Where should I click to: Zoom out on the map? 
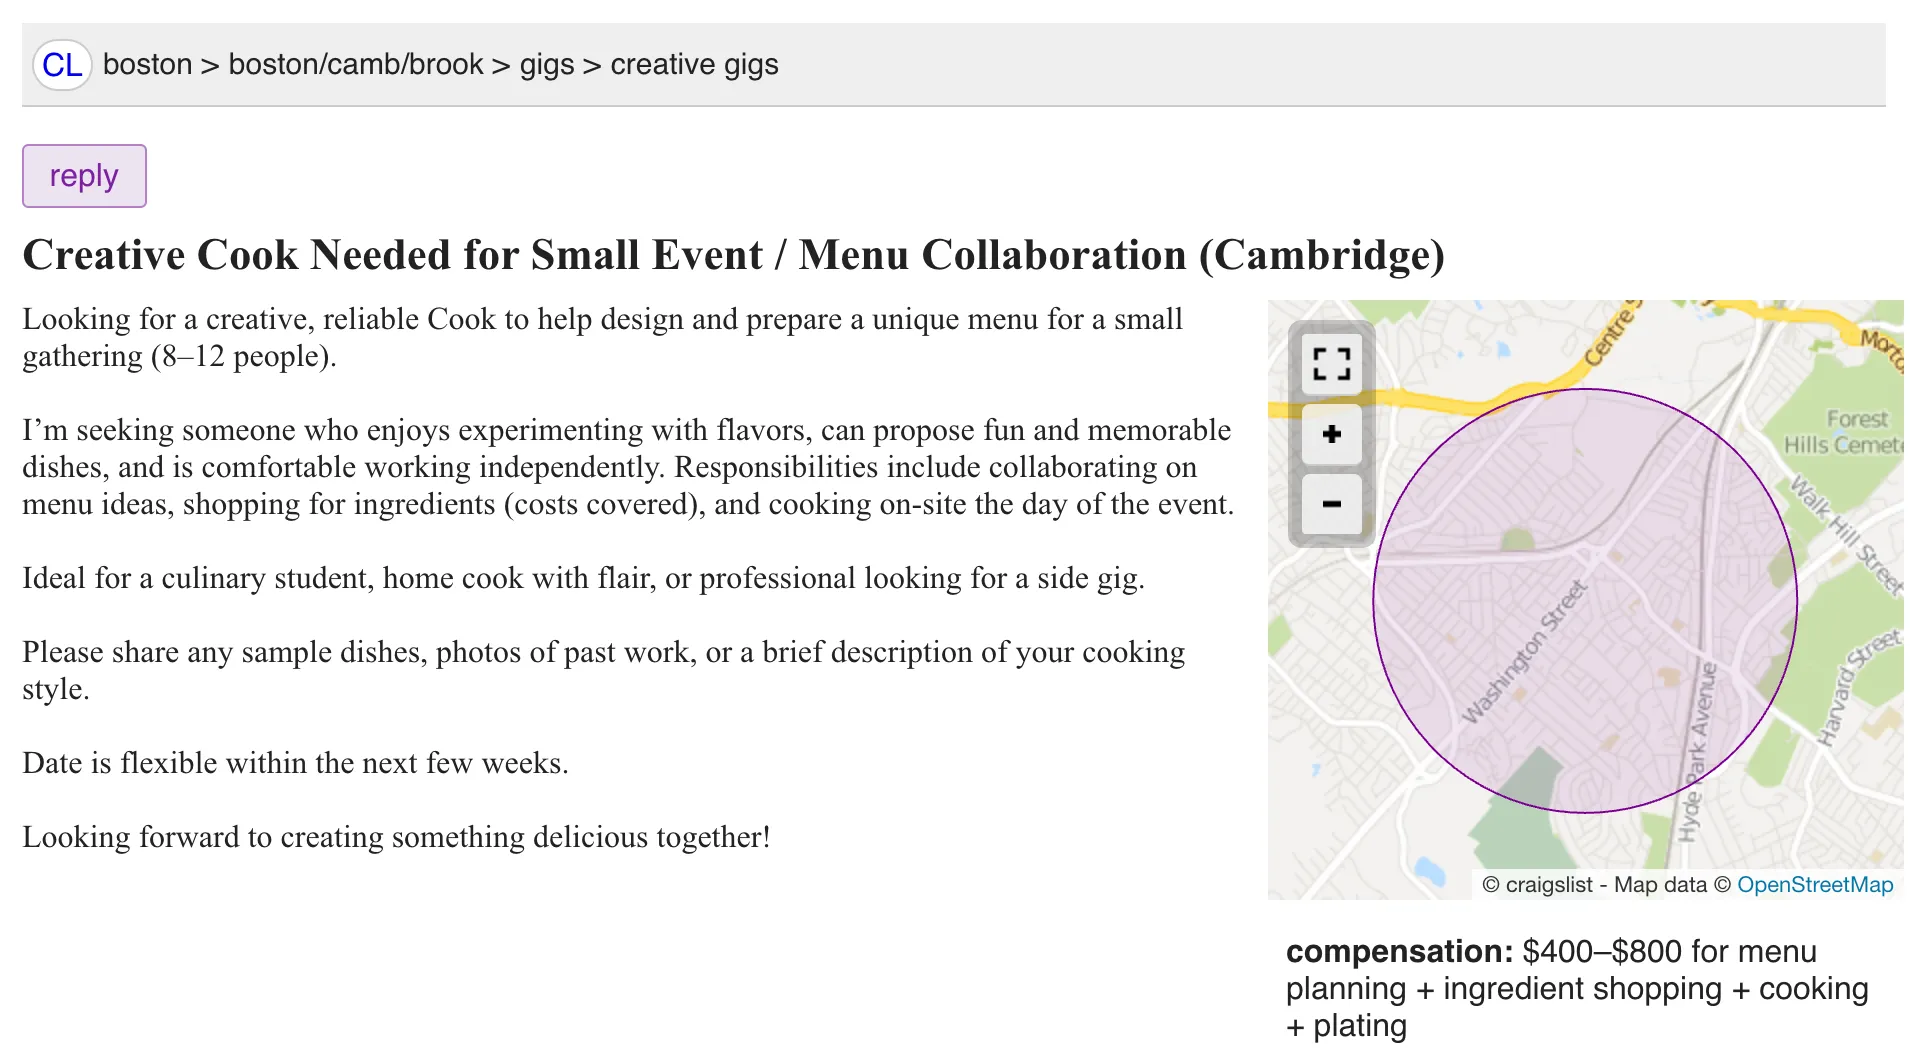[x=1331, y=504]
